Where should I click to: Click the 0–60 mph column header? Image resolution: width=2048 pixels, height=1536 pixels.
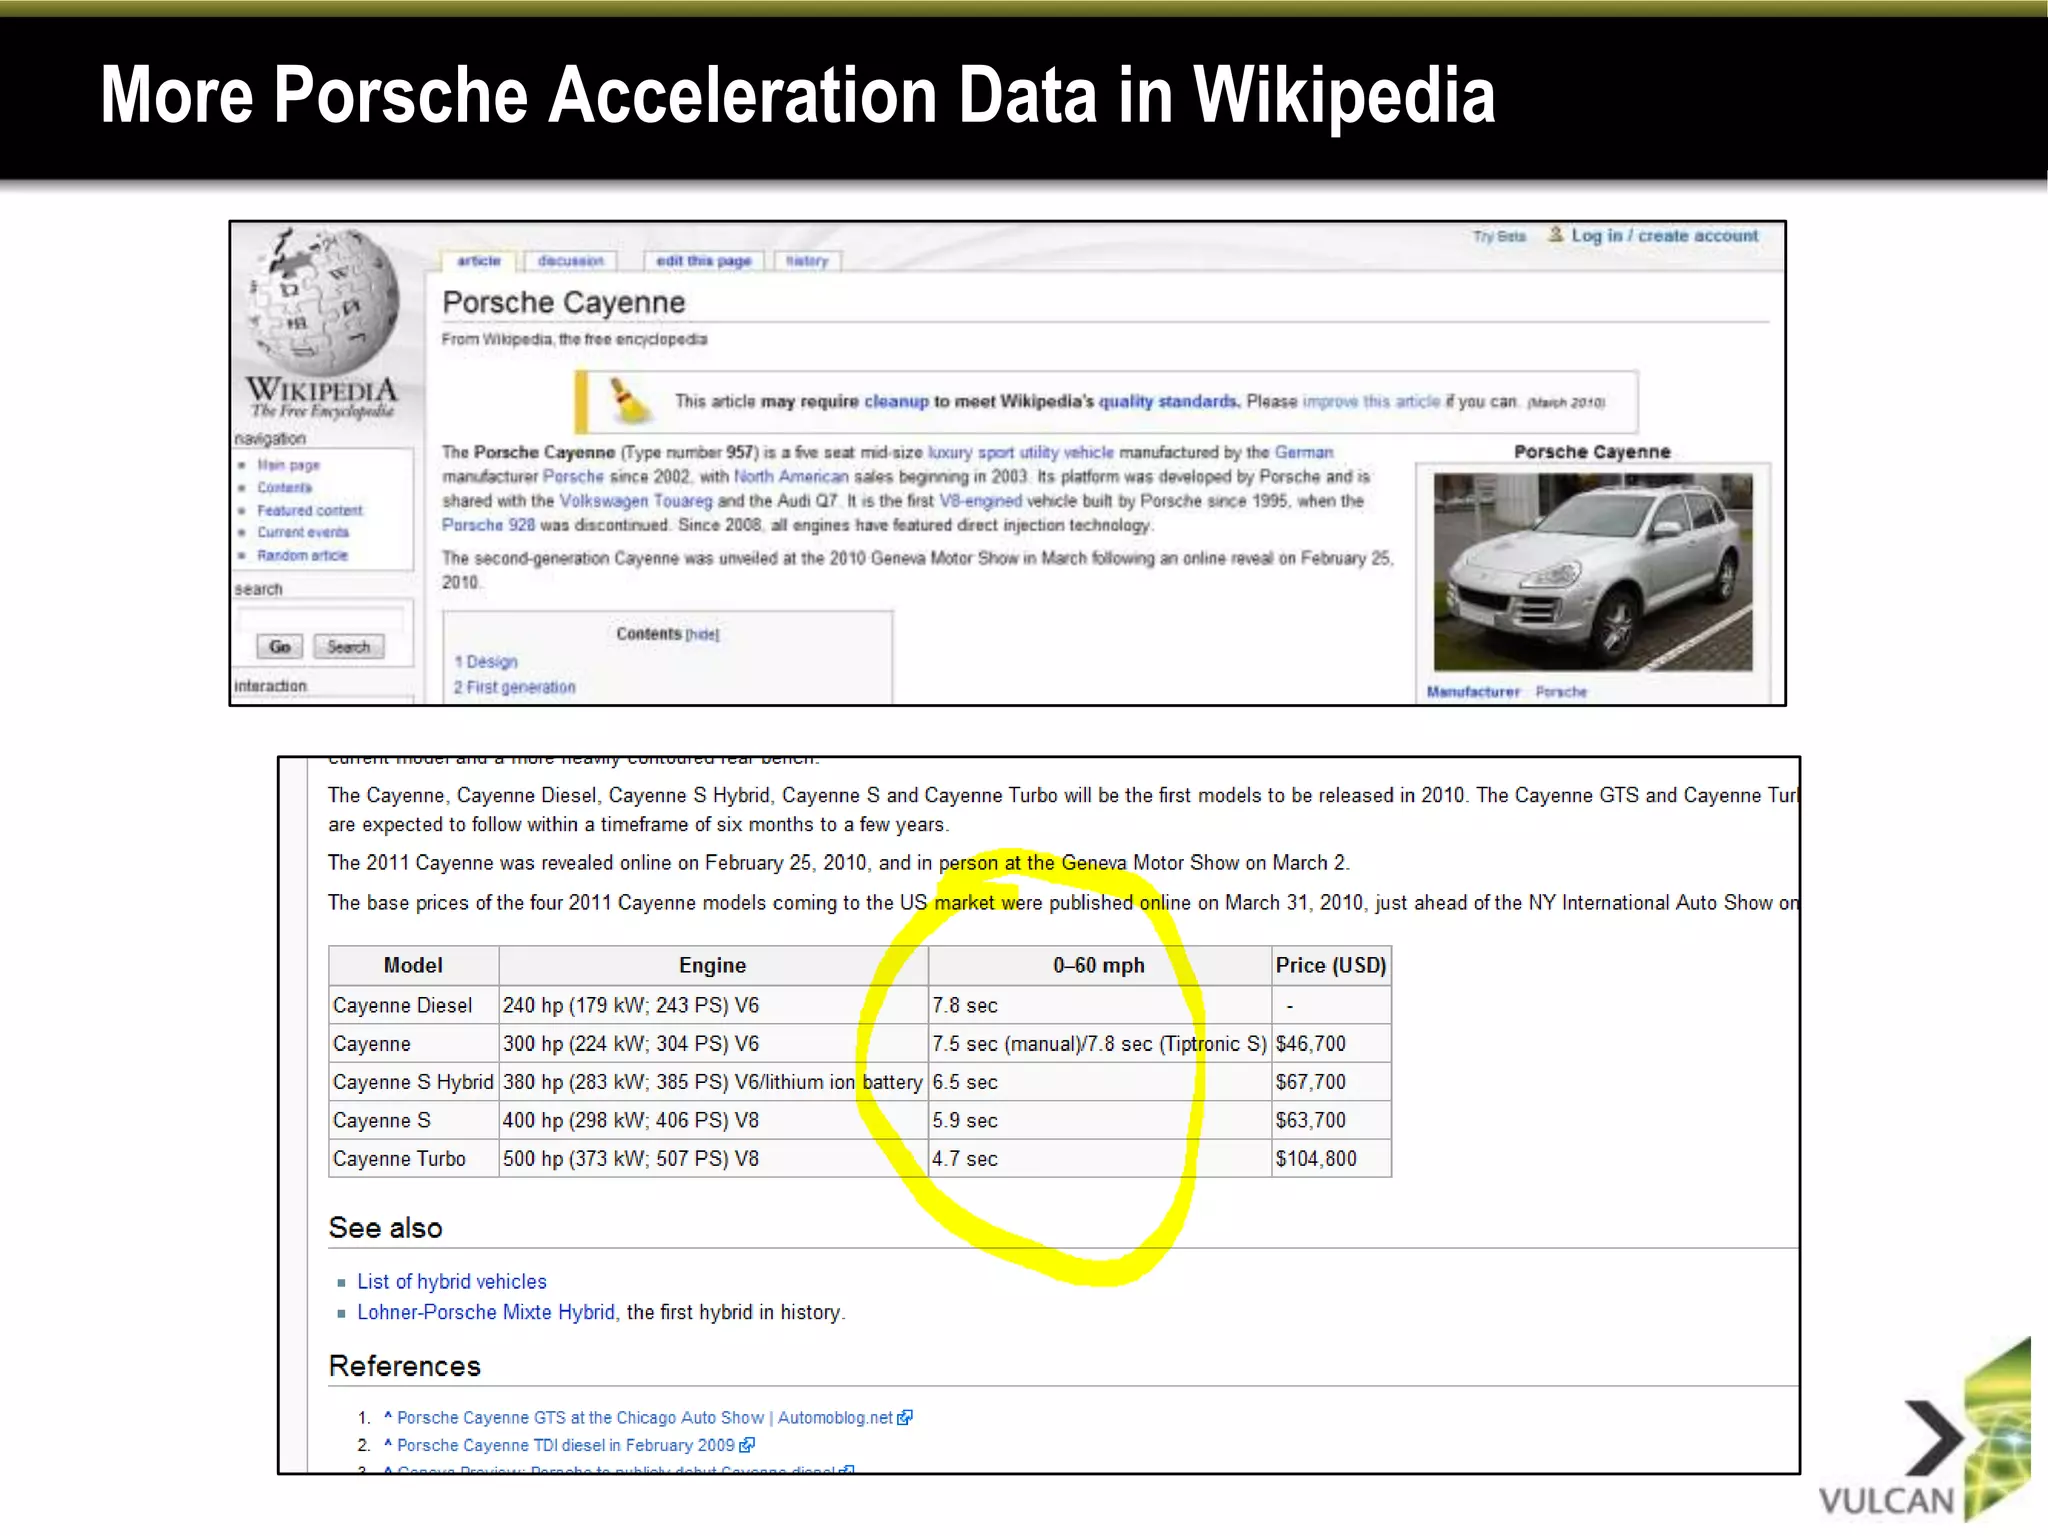coord(1099,965)
